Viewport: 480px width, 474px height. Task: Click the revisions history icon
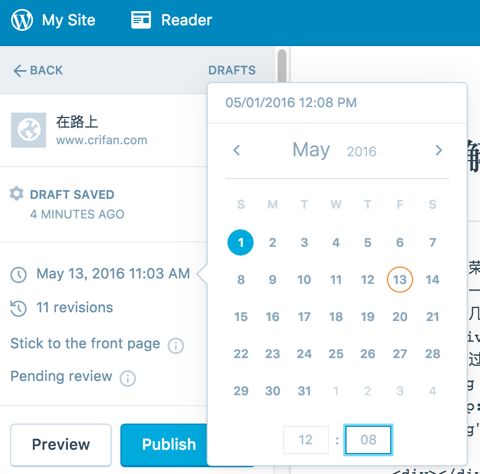18,308
